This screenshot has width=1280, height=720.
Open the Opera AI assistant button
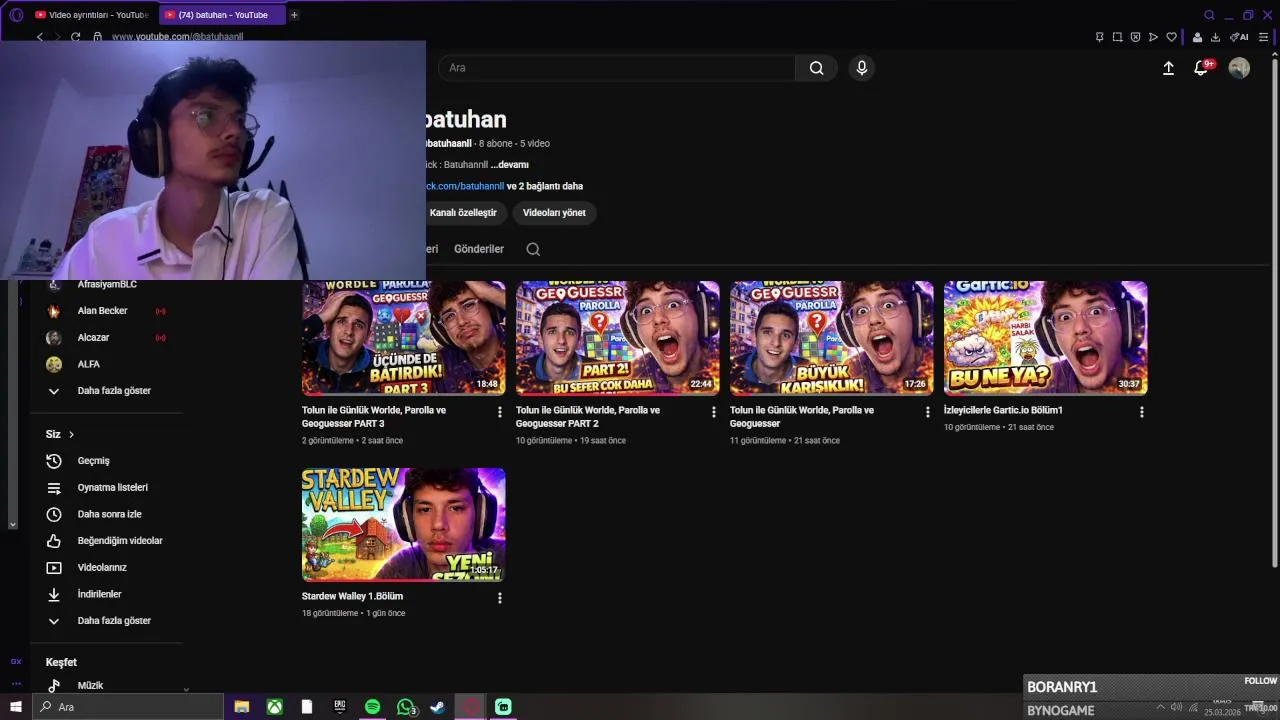click(1239, 37)
